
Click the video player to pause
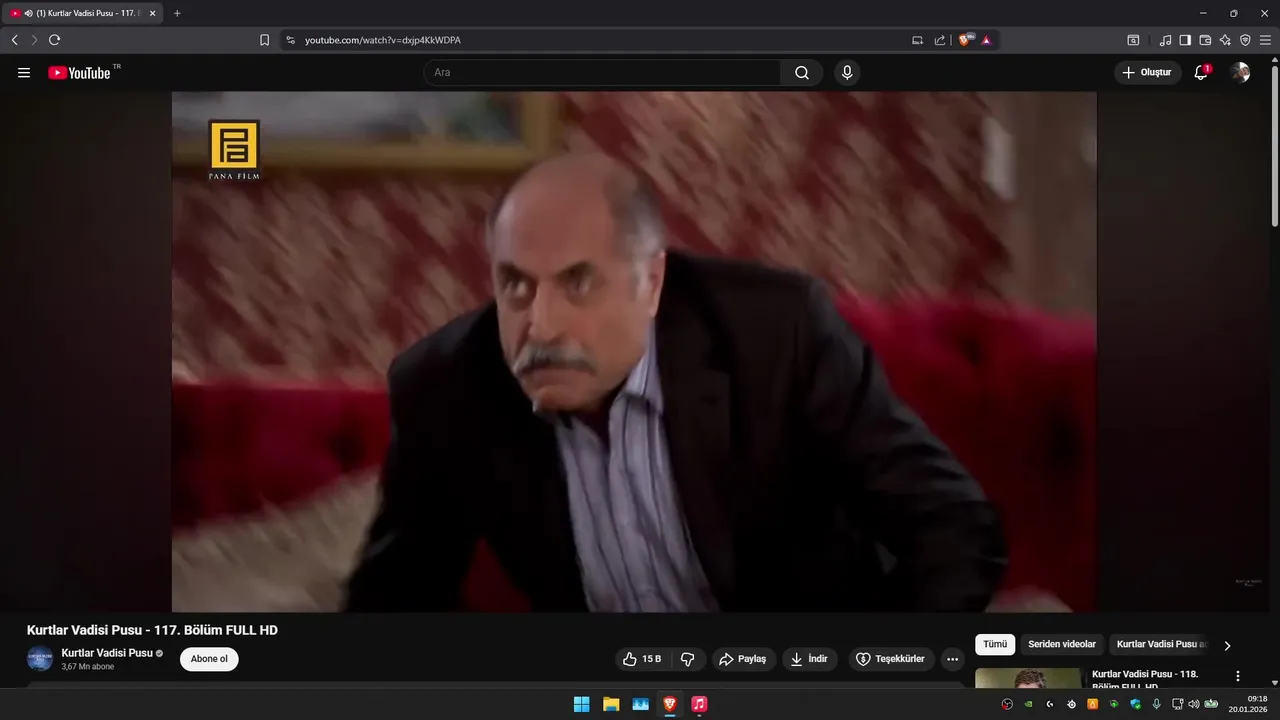tap(634, 352)
